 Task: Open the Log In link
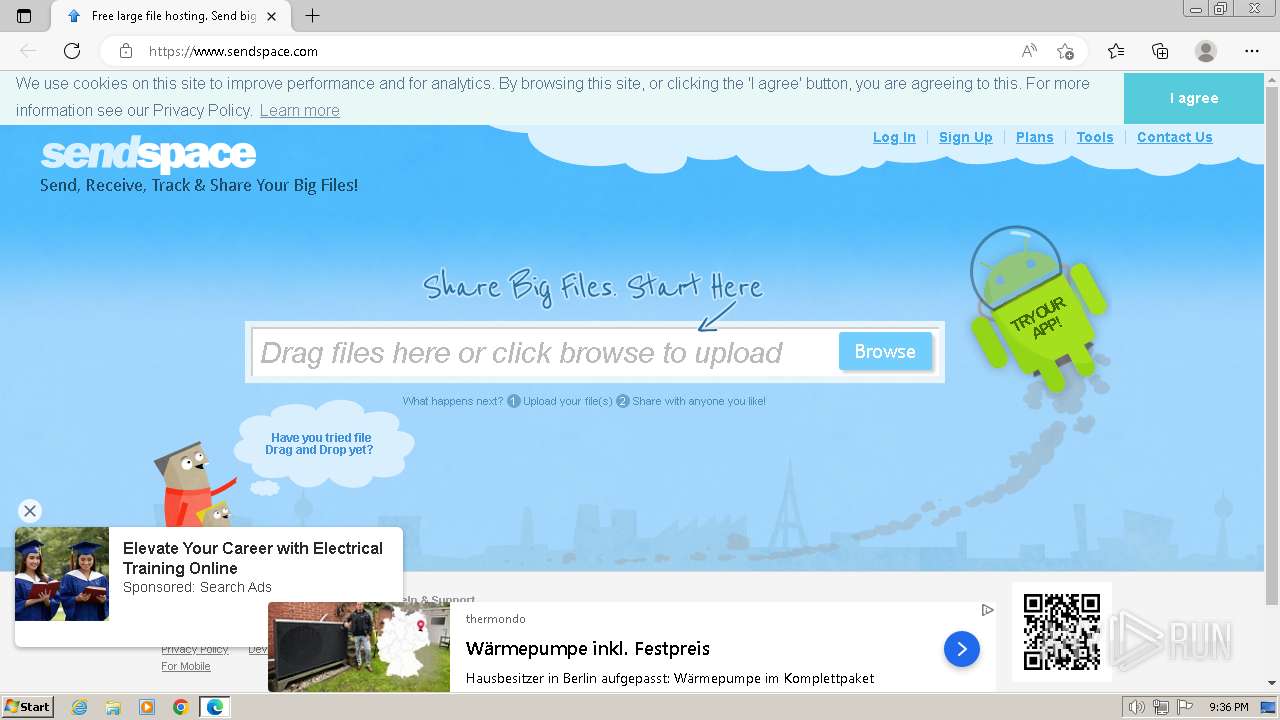(x=894, y=137)
